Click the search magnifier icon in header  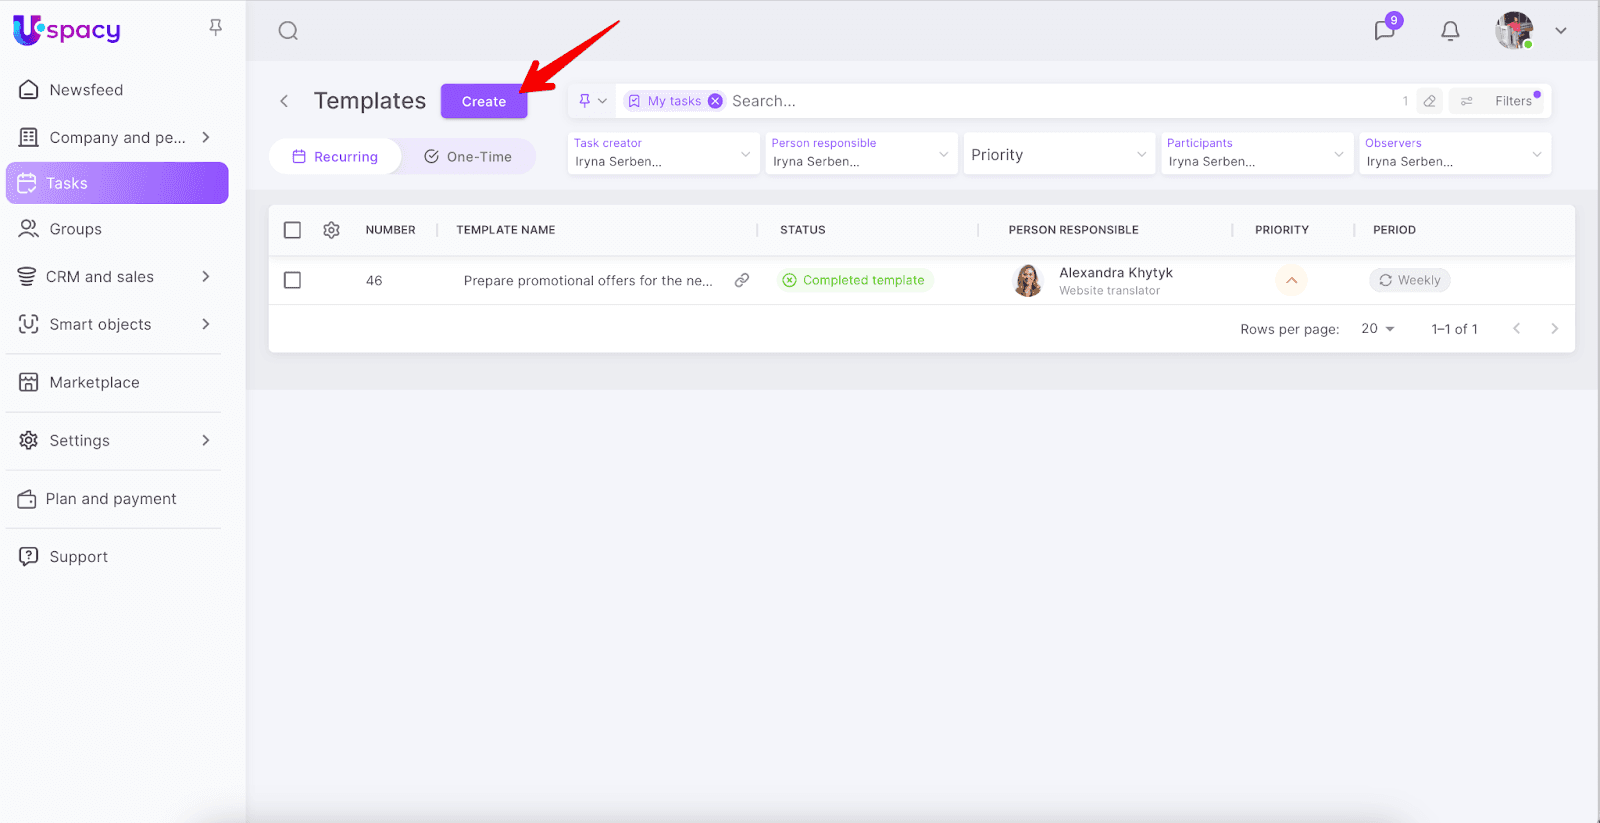[288, 31]
